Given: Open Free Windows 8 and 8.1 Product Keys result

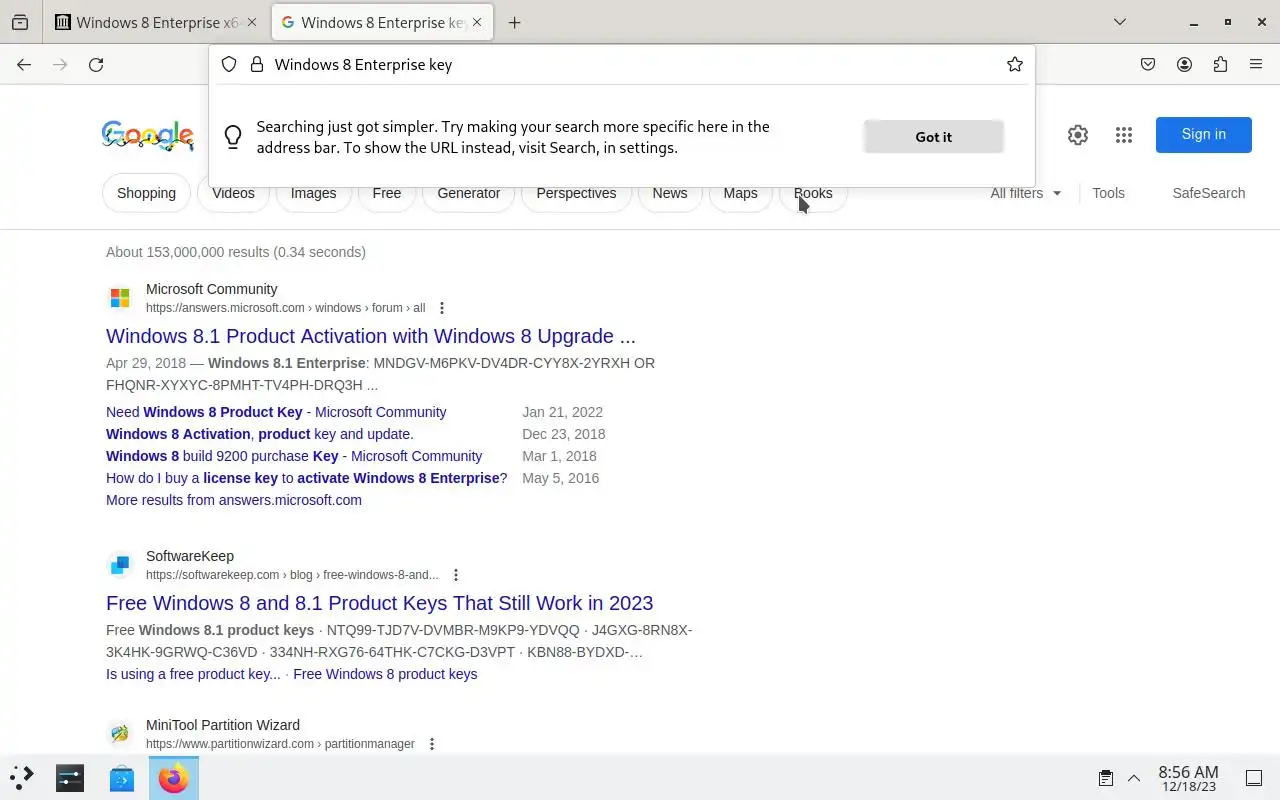Looking at the screenshot, I should pyautogui.click(x=380, y=603).
